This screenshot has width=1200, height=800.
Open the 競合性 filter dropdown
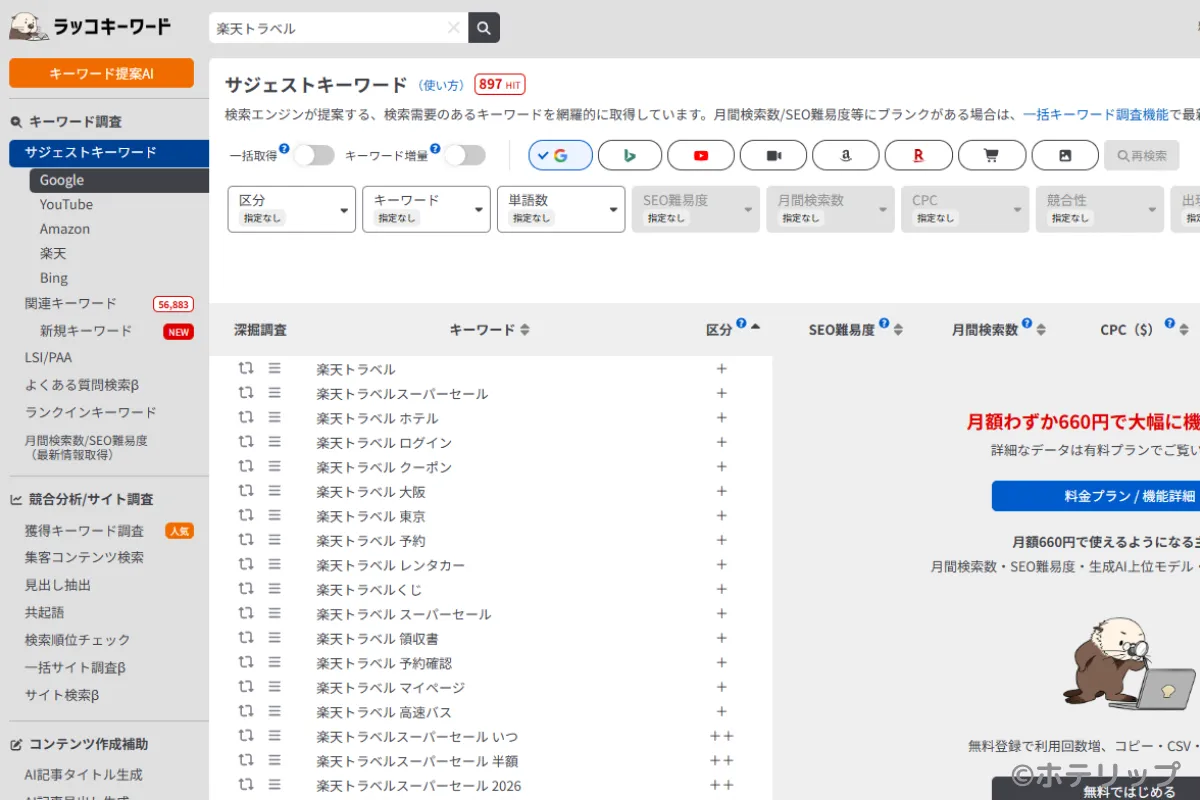[1099, 209]
